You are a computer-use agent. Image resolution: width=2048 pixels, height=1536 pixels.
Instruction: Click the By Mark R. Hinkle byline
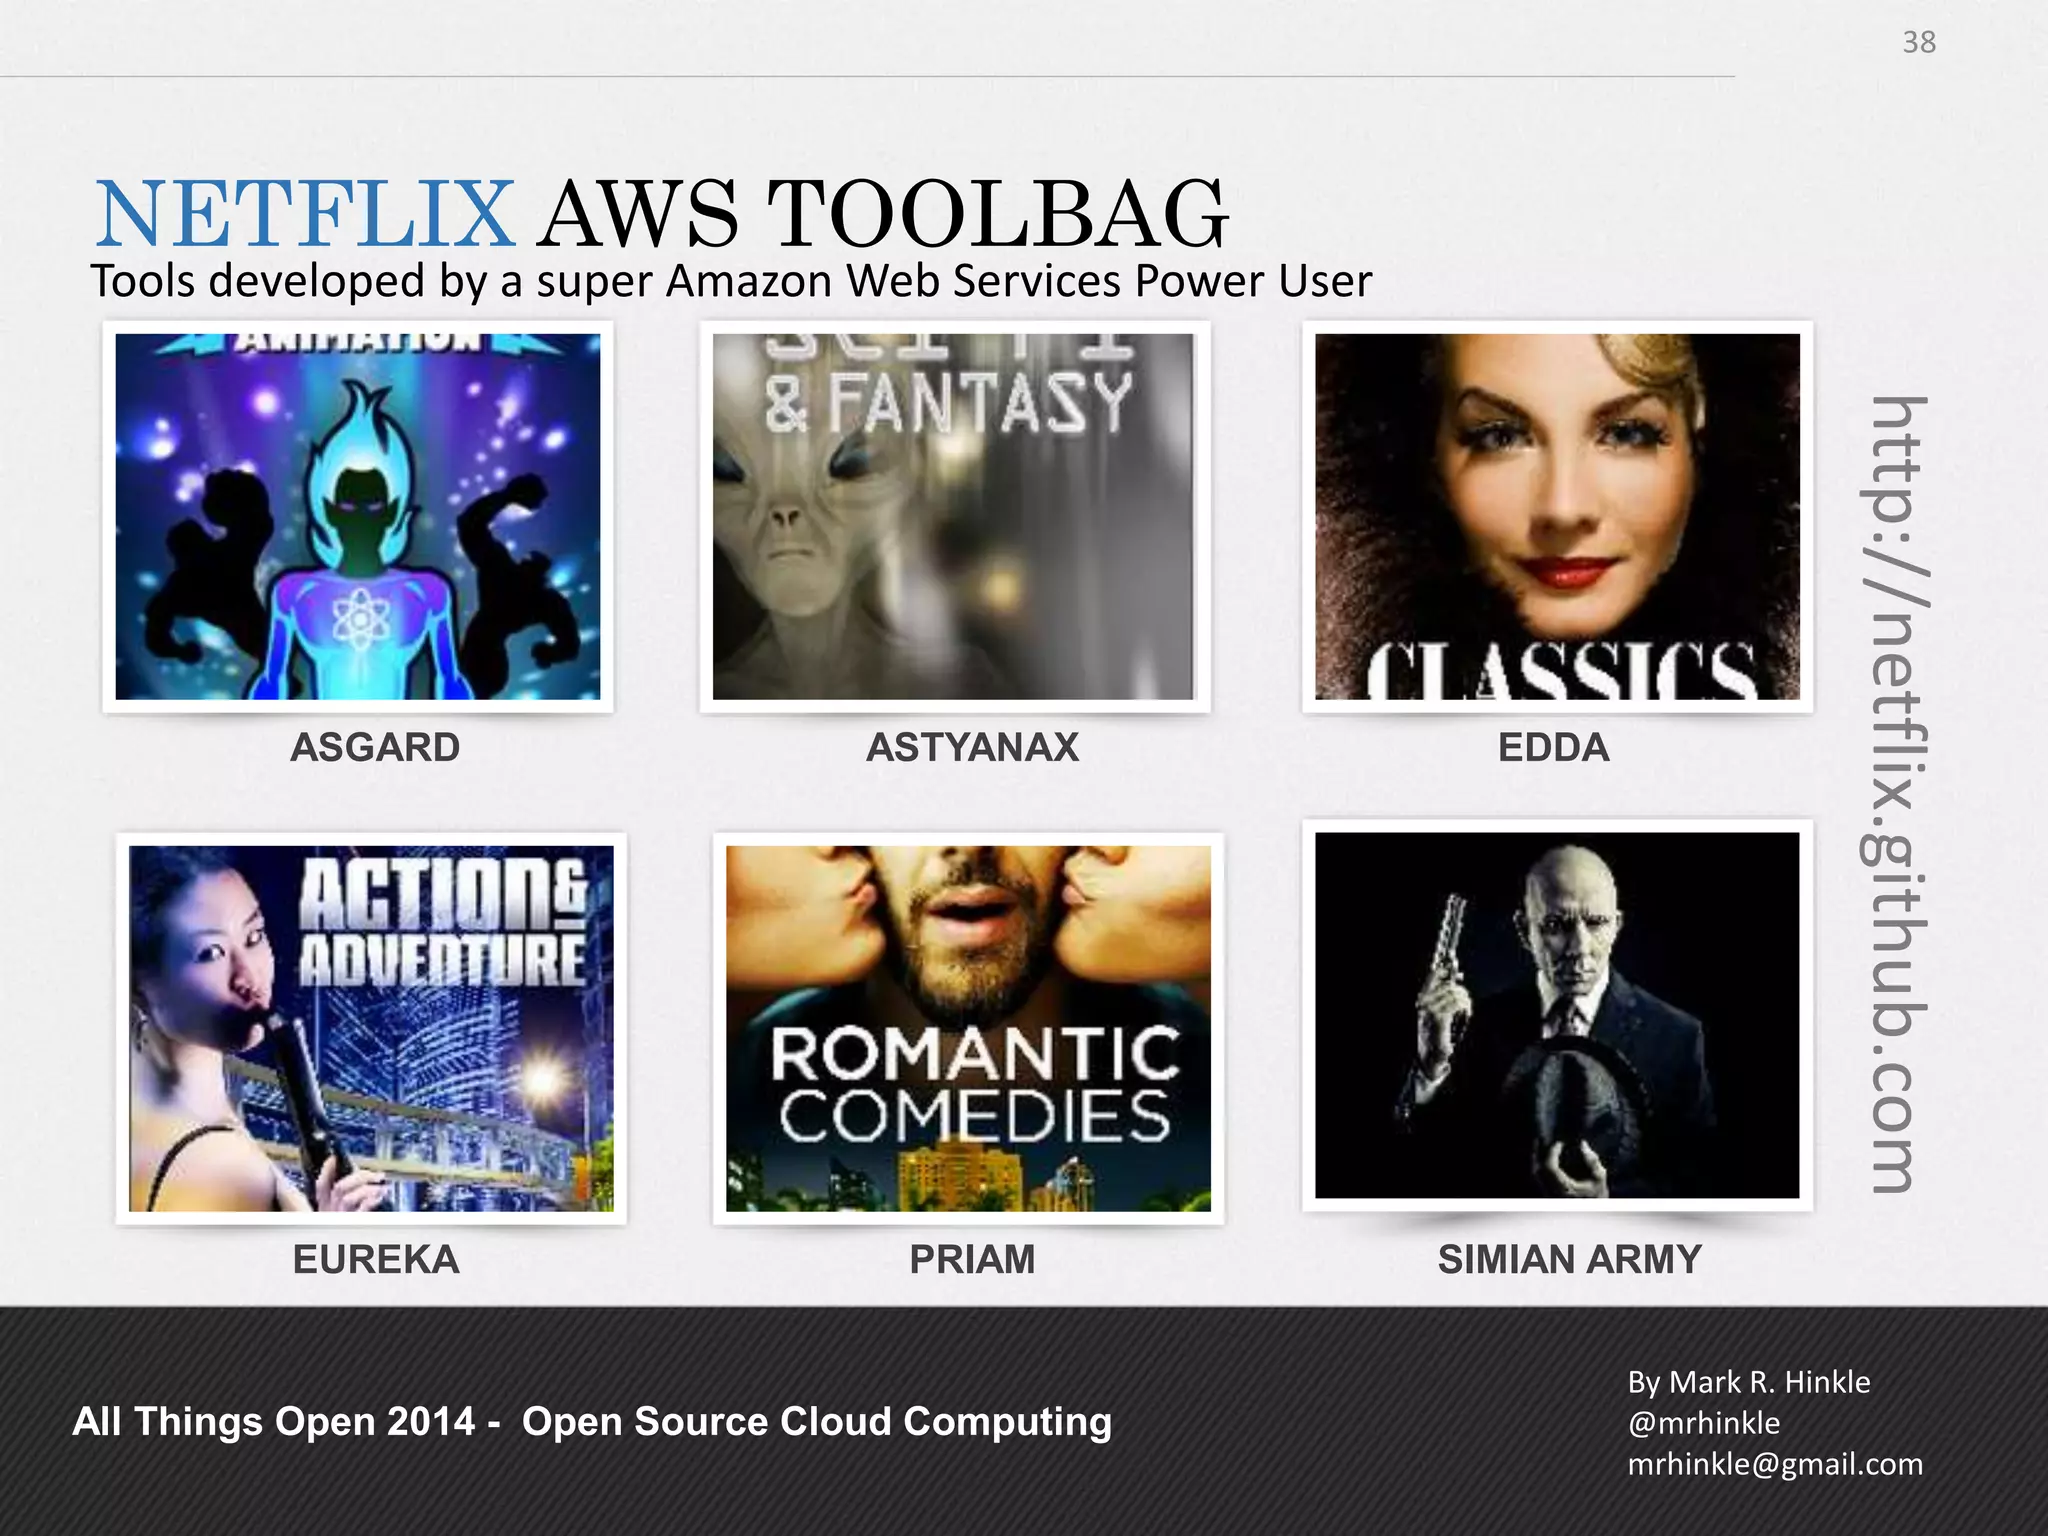coord(1749,1382)
